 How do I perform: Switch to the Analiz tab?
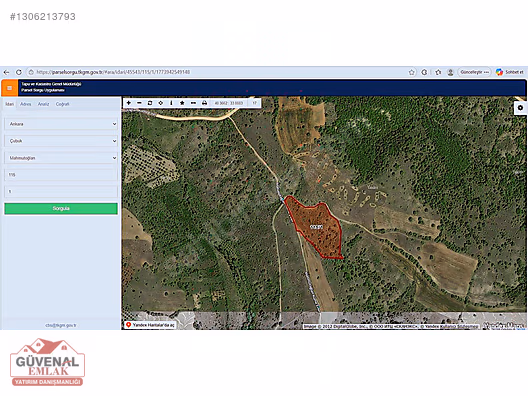(43, 104)
